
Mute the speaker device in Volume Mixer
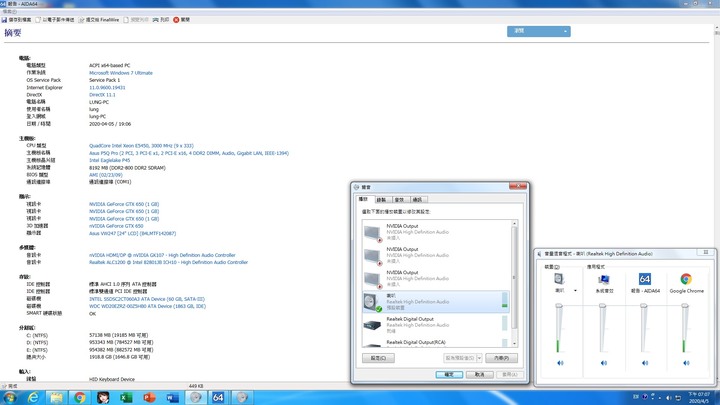(560, 363)
